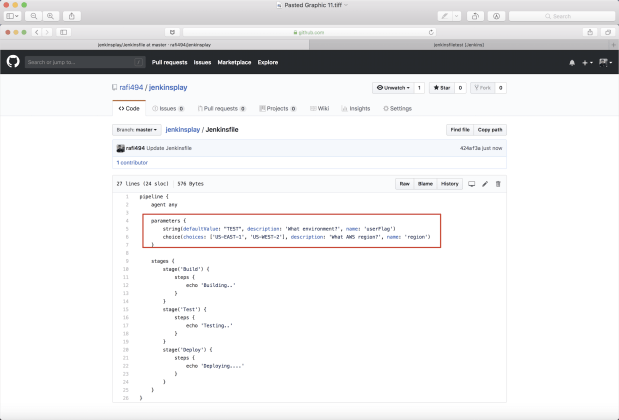Reload the page in Safari
The width and height of the screenshot is (619, 420).
[x=431, y=32]
